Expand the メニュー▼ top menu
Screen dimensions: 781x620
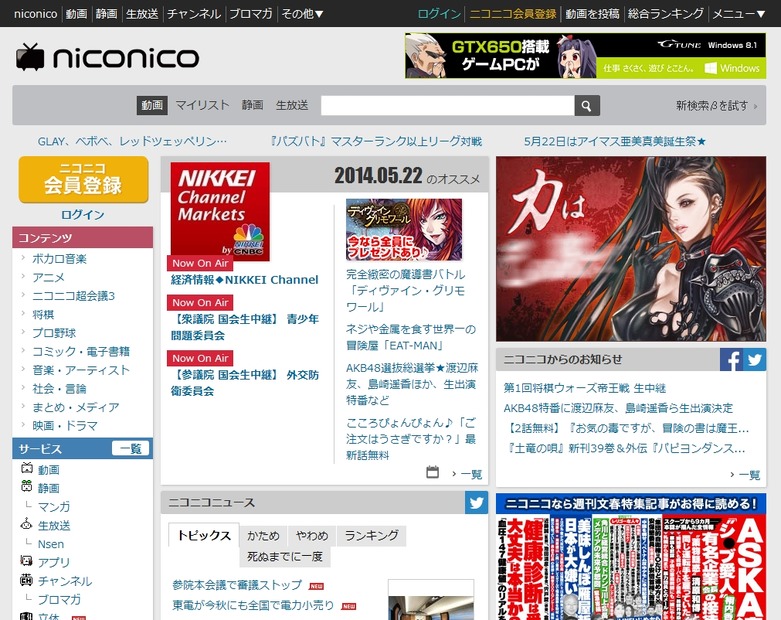(x=739, y=14)
